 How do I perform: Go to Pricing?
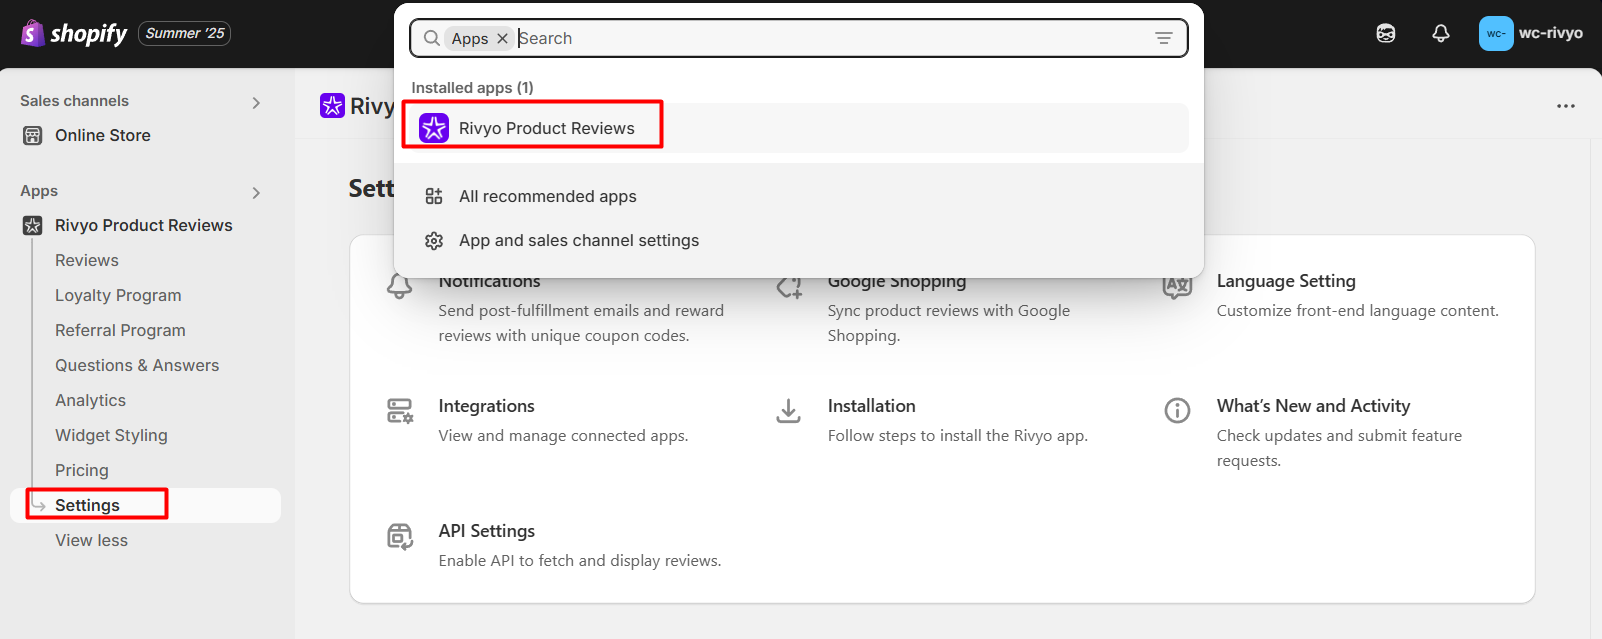(82, 470)
